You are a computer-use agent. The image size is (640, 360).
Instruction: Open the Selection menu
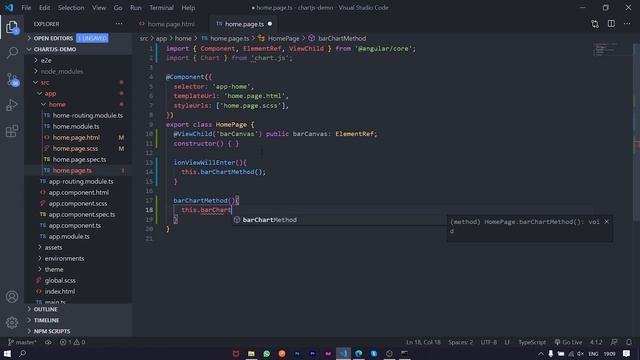[x=71, y=8]
